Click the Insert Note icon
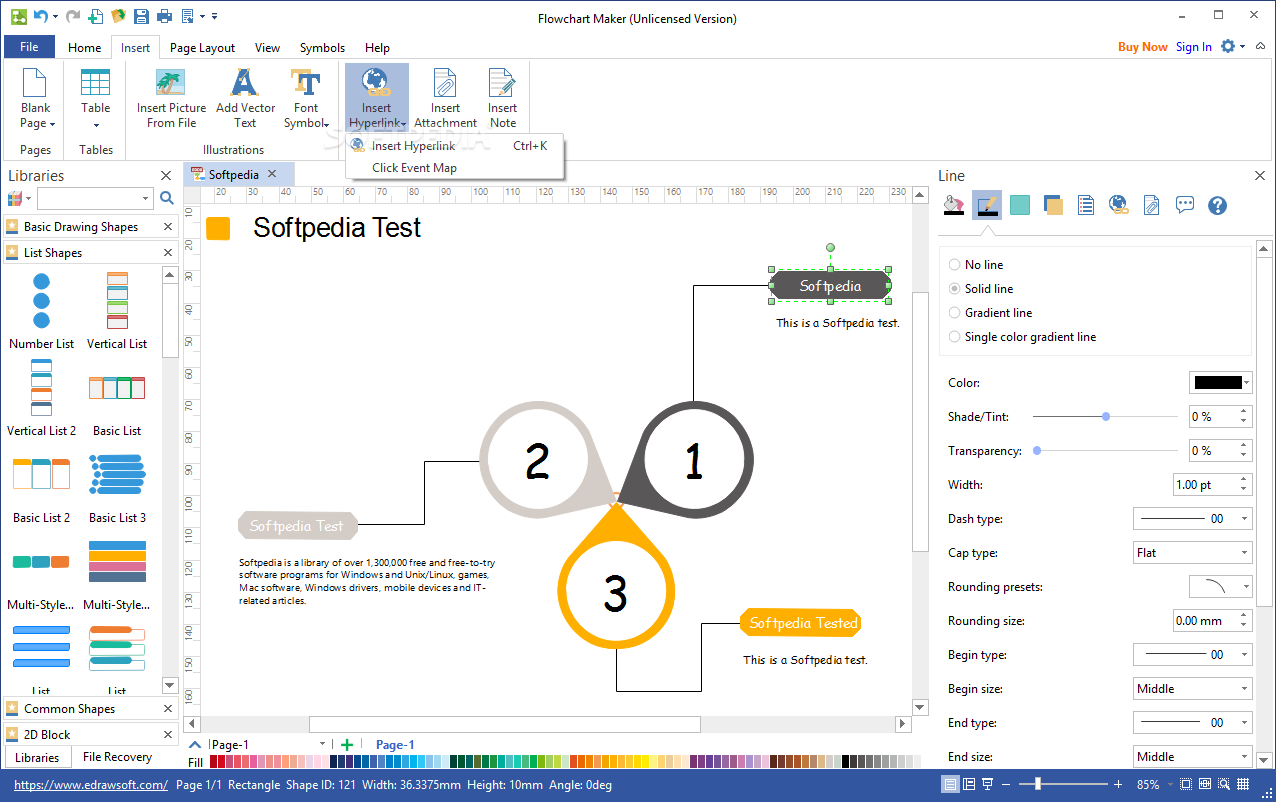The height and width of the screenshot is (802, 1276). [x=502, y=83]
